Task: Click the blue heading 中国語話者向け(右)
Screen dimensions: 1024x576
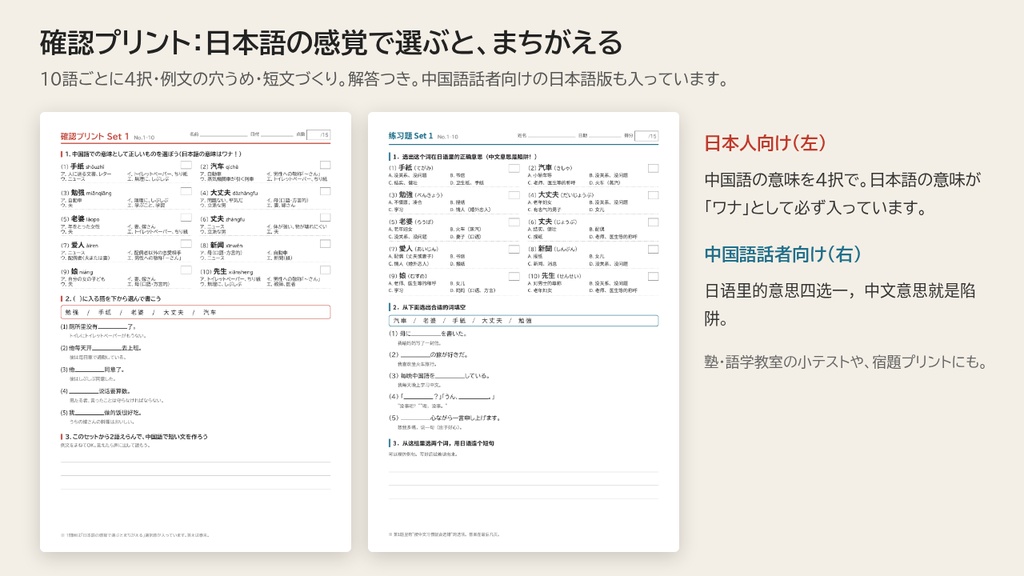Action: tap(782, 254)
